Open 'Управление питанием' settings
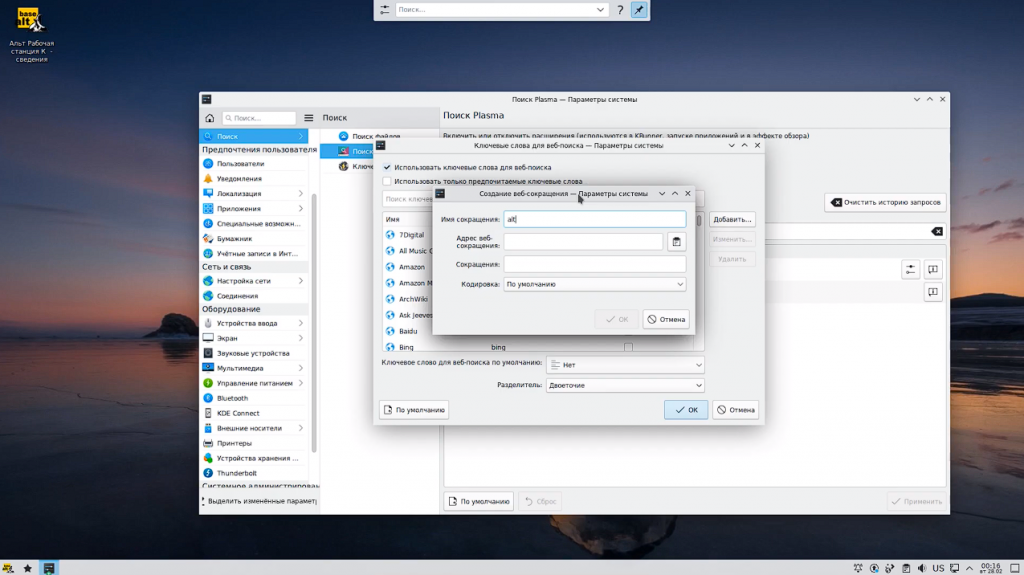Viewport: 1024px width, 575px height. pos(253,384)
